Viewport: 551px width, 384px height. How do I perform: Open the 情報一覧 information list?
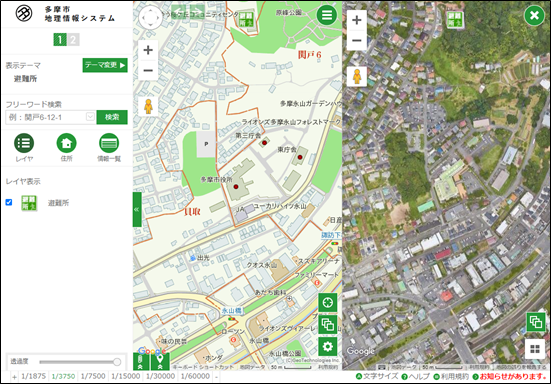coord(109,148)
